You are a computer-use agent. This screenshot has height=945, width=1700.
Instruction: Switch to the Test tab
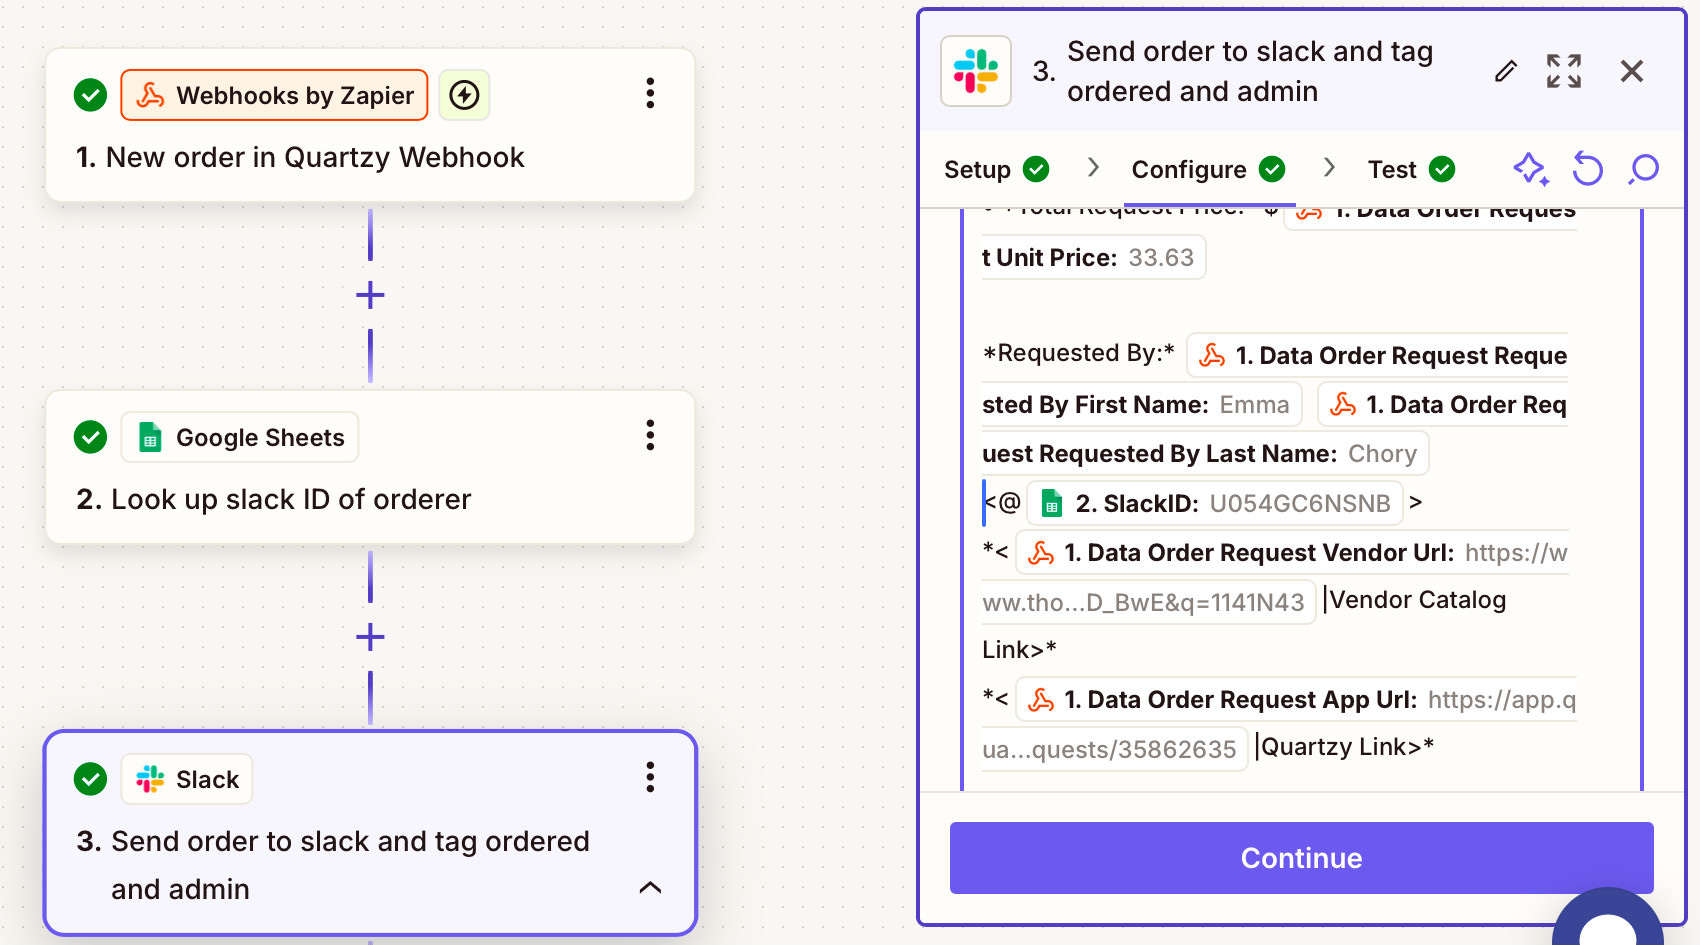pos(1411,170)
